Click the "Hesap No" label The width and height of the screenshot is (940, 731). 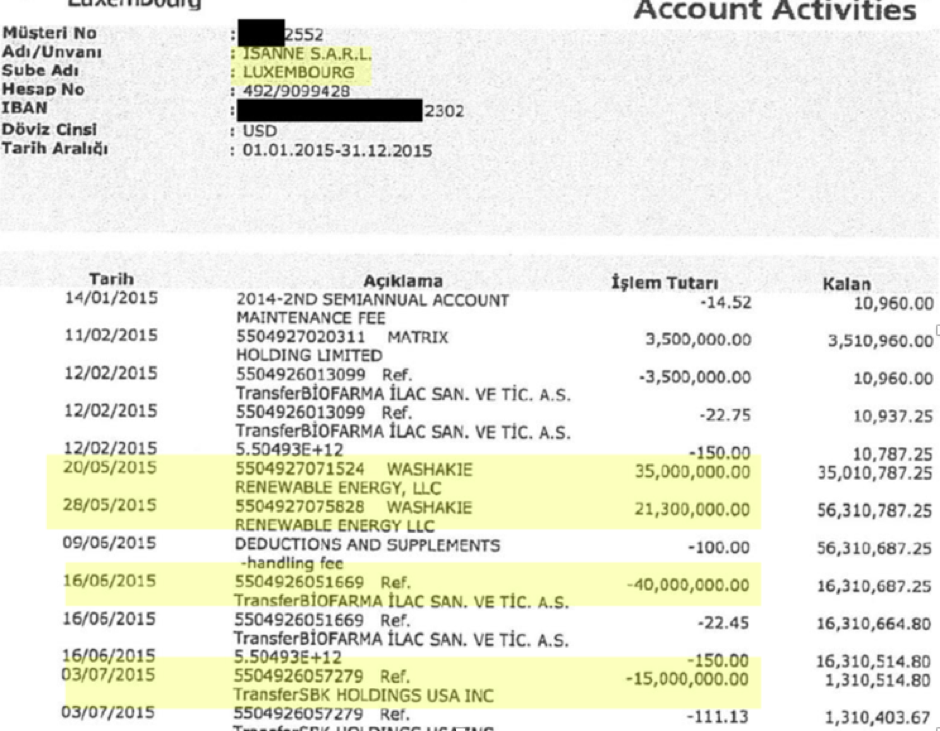[x=43, y=89]
